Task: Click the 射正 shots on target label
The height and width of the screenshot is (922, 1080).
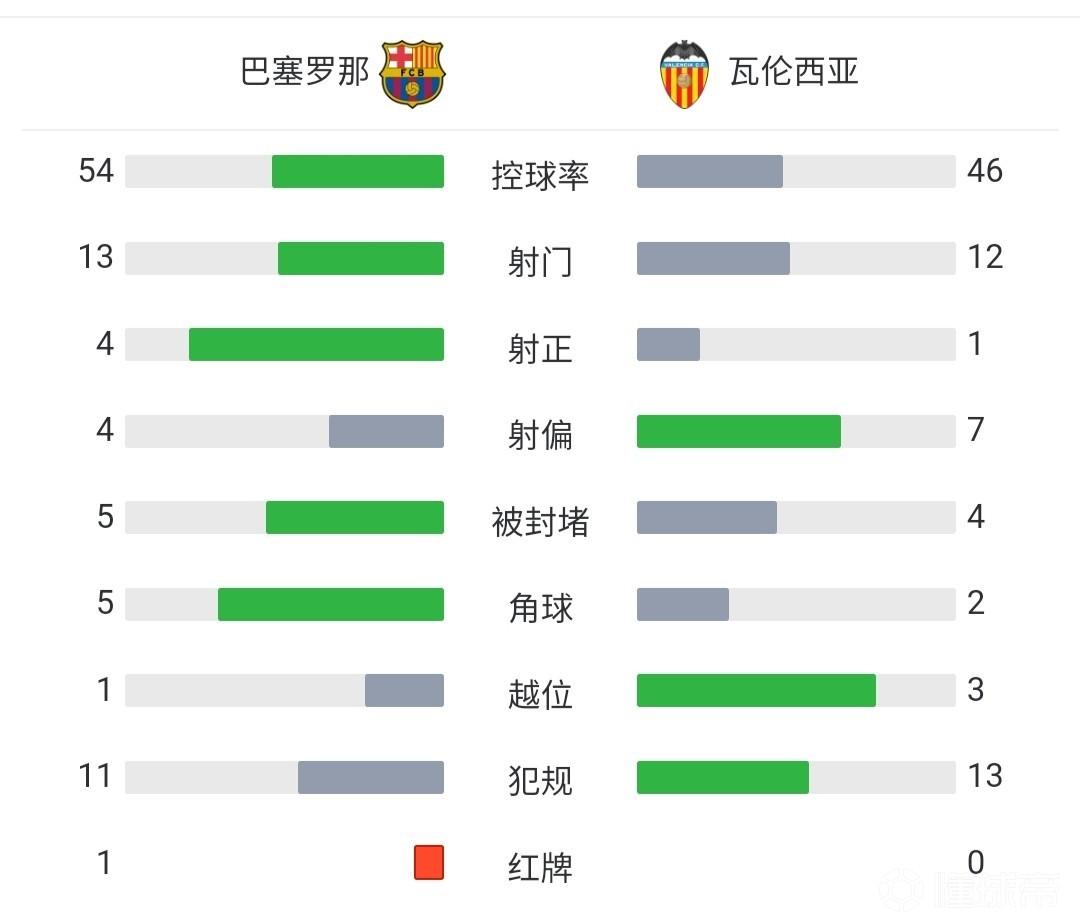Action: (x=540, y=348)
